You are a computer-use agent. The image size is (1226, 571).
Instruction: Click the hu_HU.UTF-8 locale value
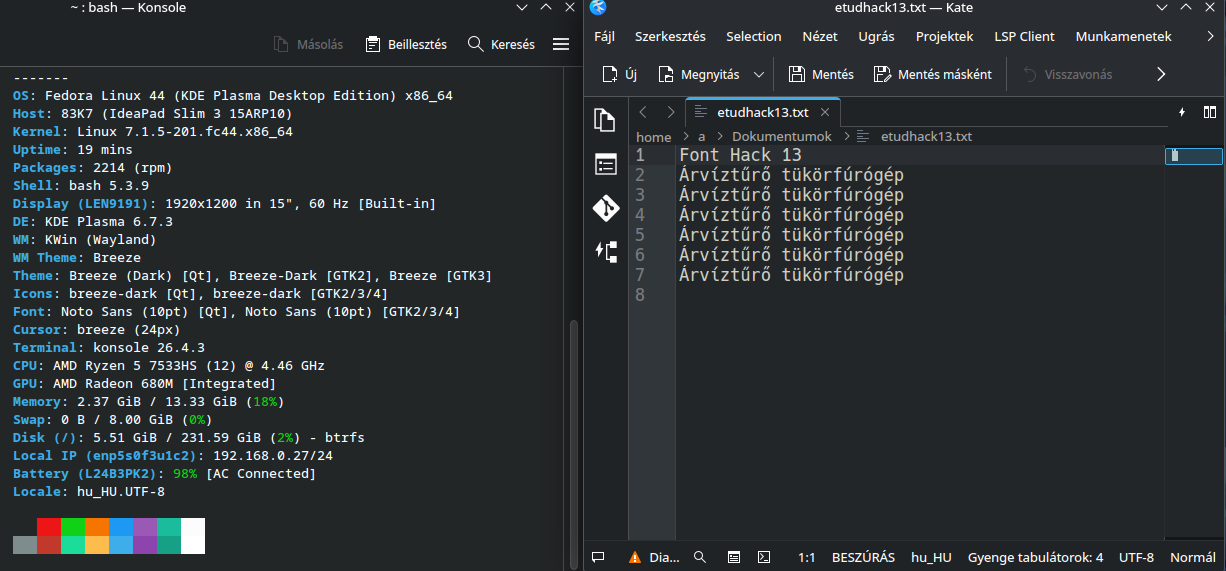121,491
